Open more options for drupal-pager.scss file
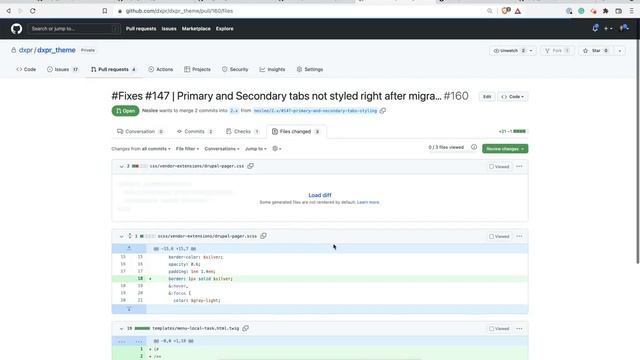Viewport: 640px width, 360px height. click(x=519, y=236)
